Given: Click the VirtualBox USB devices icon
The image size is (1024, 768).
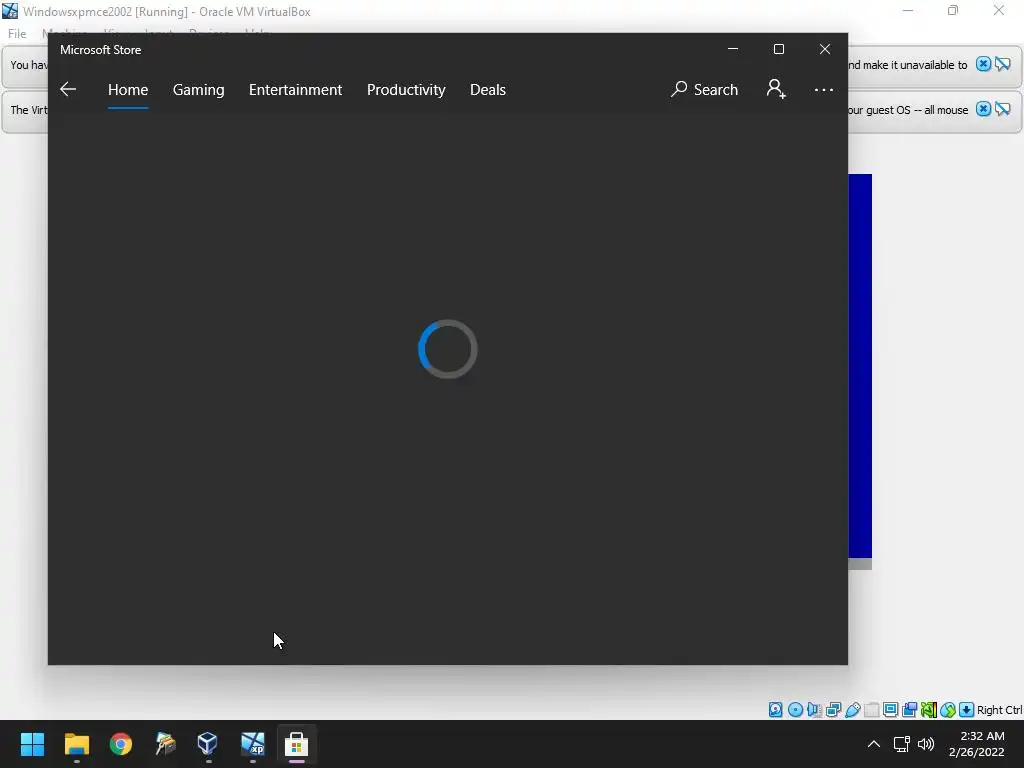Looking at the screenshot, I should (x=852, y=709).
